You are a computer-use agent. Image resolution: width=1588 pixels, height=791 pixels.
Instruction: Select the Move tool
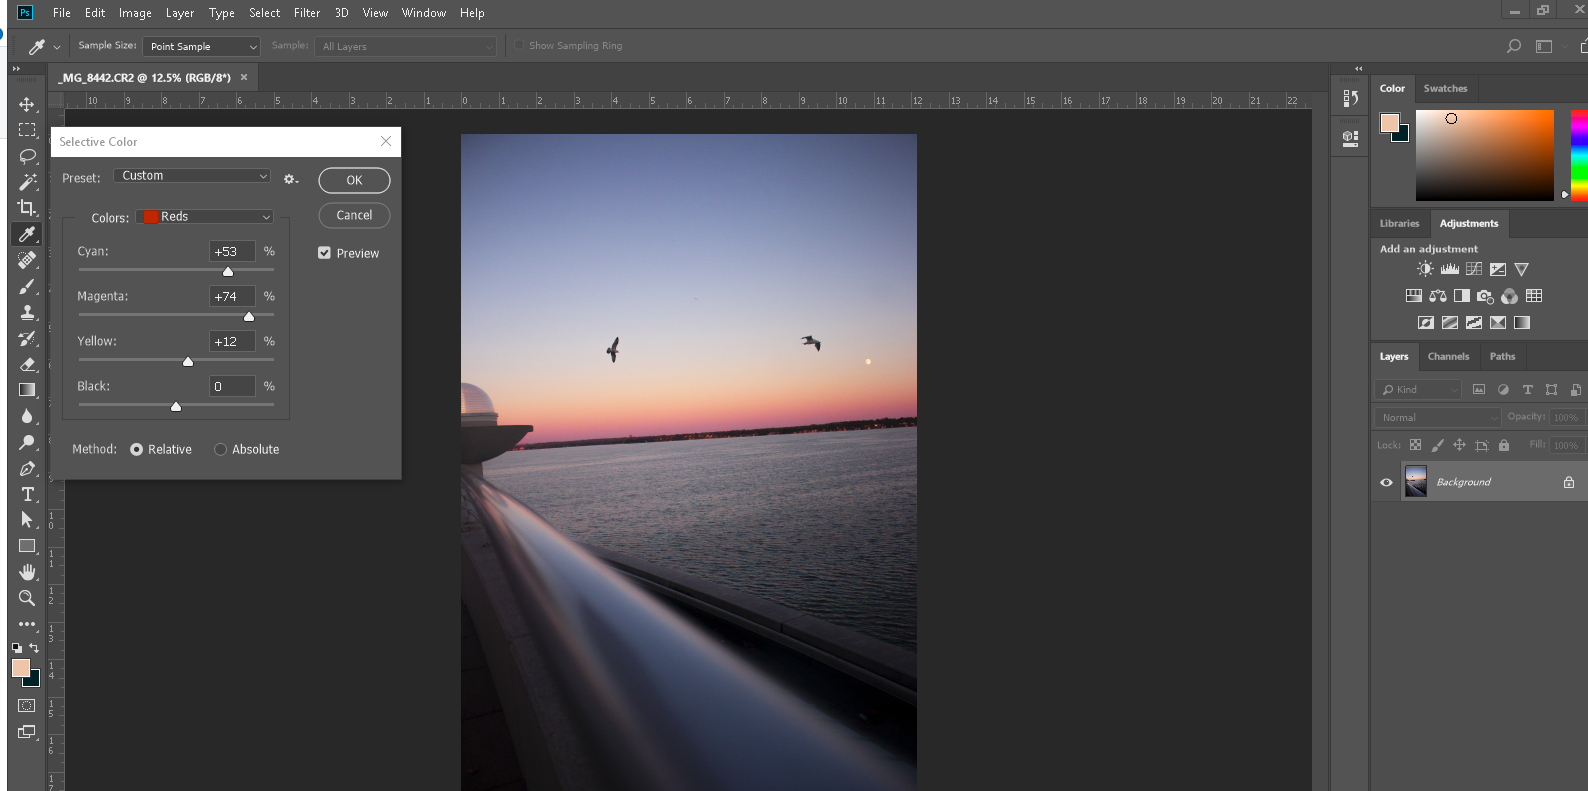tap(27, 105)
